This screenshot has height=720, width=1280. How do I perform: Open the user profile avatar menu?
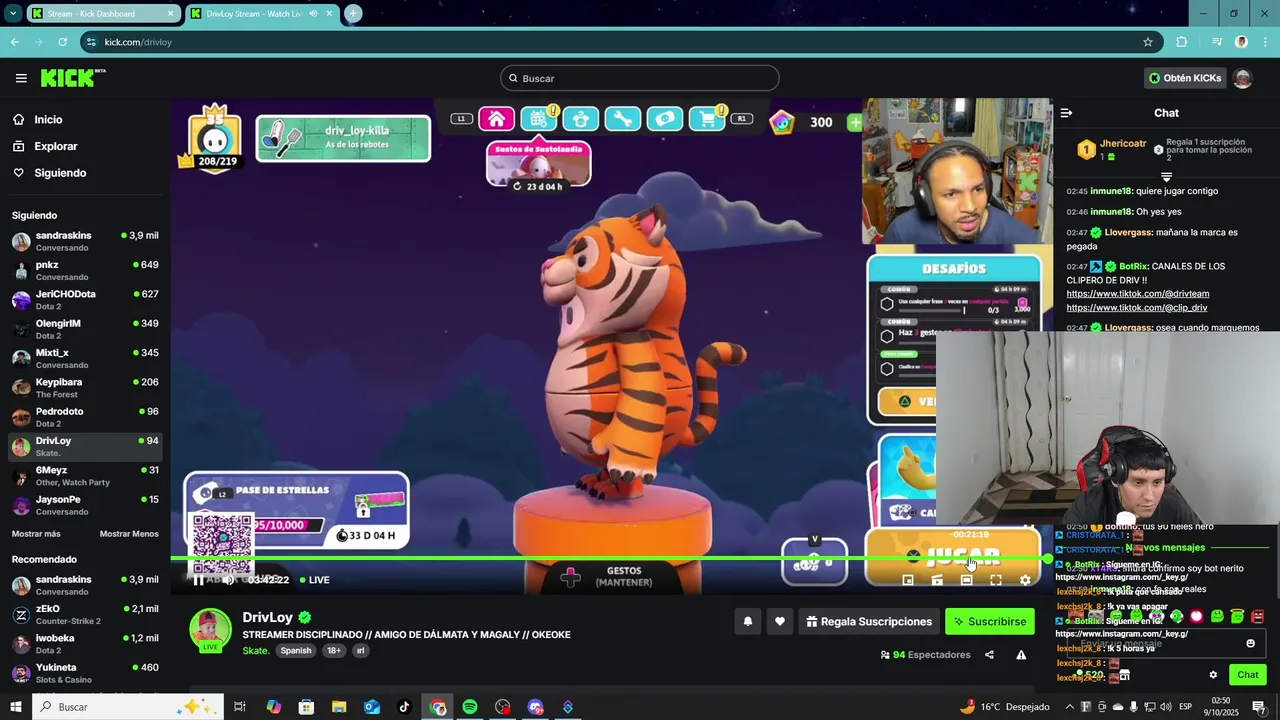click(1243, 78)
